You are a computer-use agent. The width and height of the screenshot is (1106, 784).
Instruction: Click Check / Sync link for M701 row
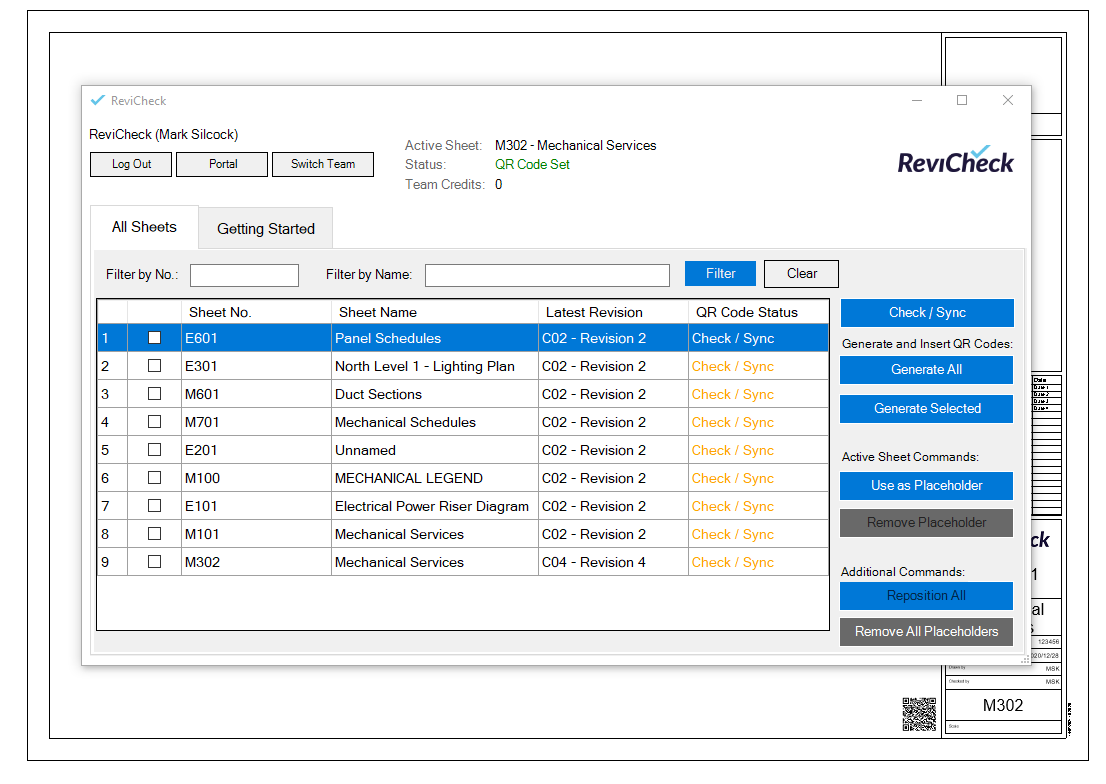pos(733,422)
